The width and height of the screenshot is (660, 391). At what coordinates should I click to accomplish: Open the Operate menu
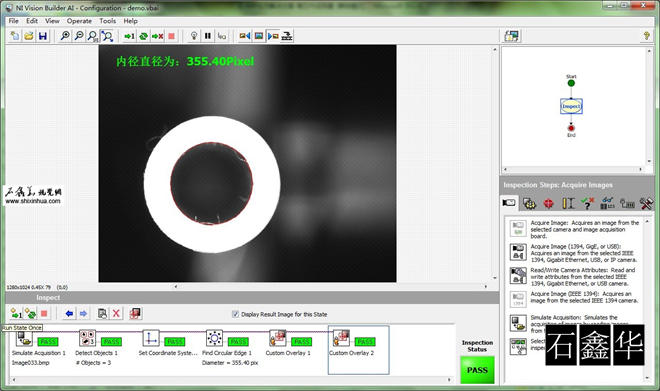79,21
